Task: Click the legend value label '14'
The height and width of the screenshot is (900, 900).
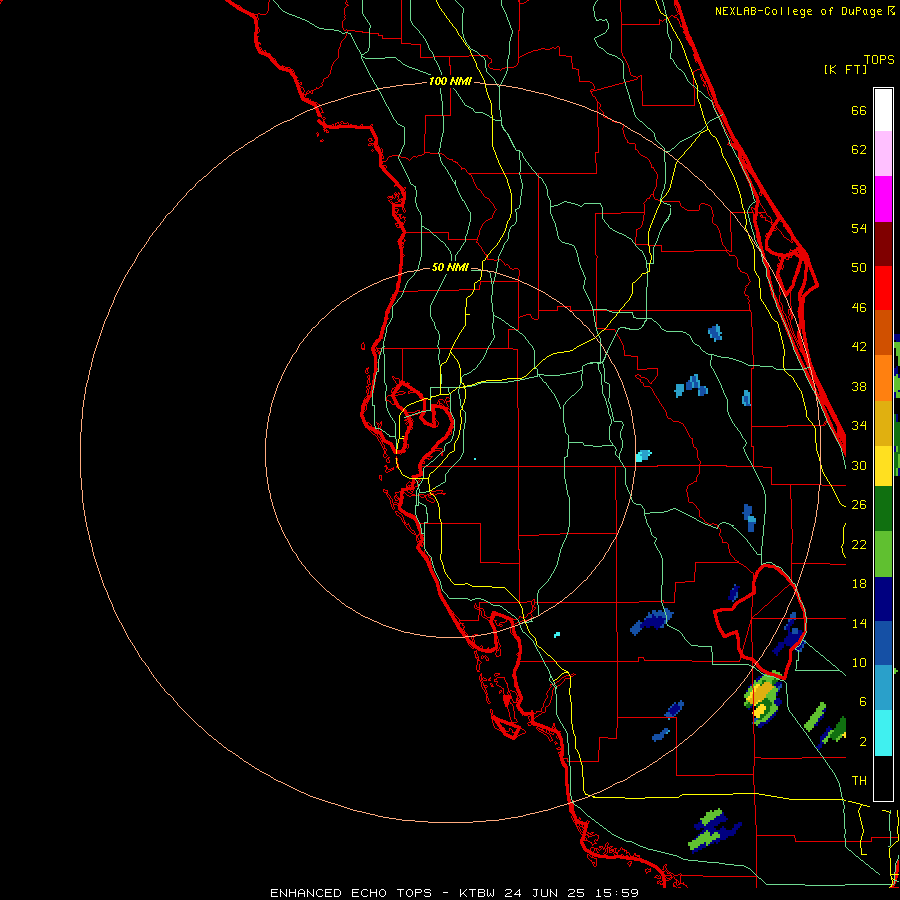Action: point(859,623)
